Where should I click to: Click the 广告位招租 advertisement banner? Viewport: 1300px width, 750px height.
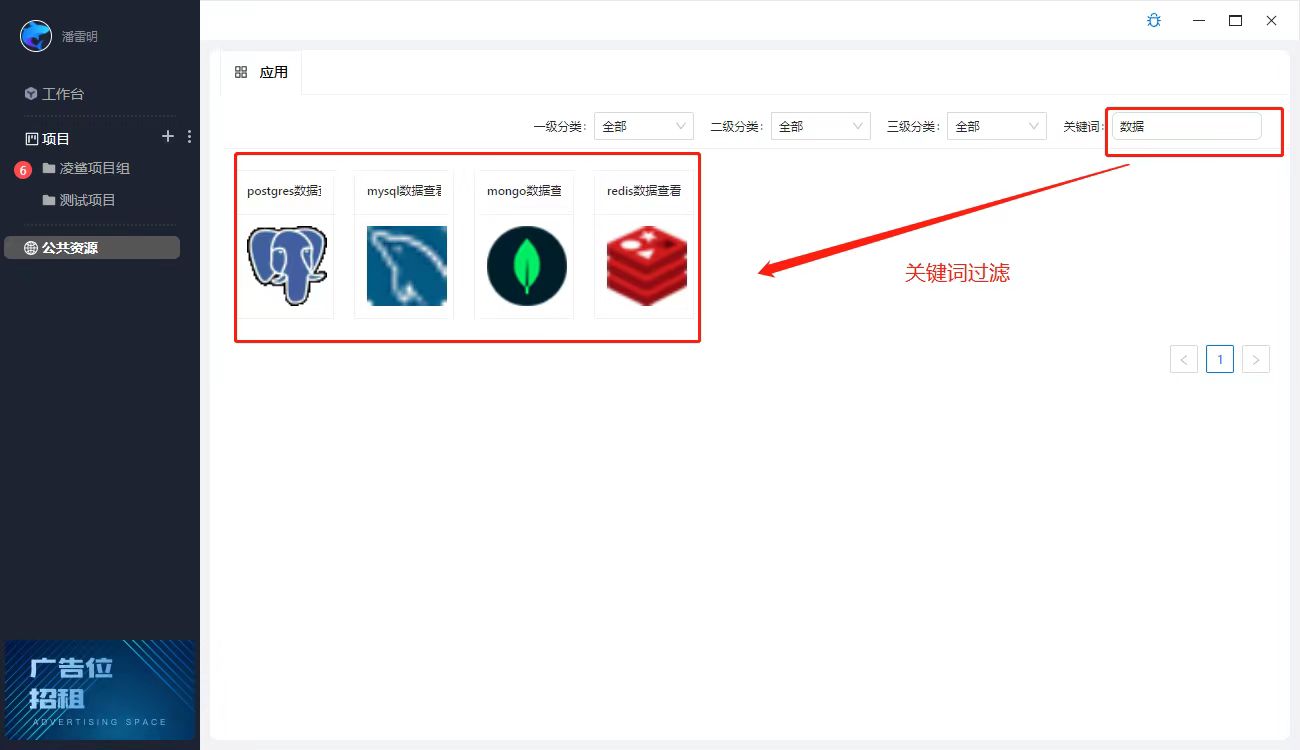click(100, 690)
